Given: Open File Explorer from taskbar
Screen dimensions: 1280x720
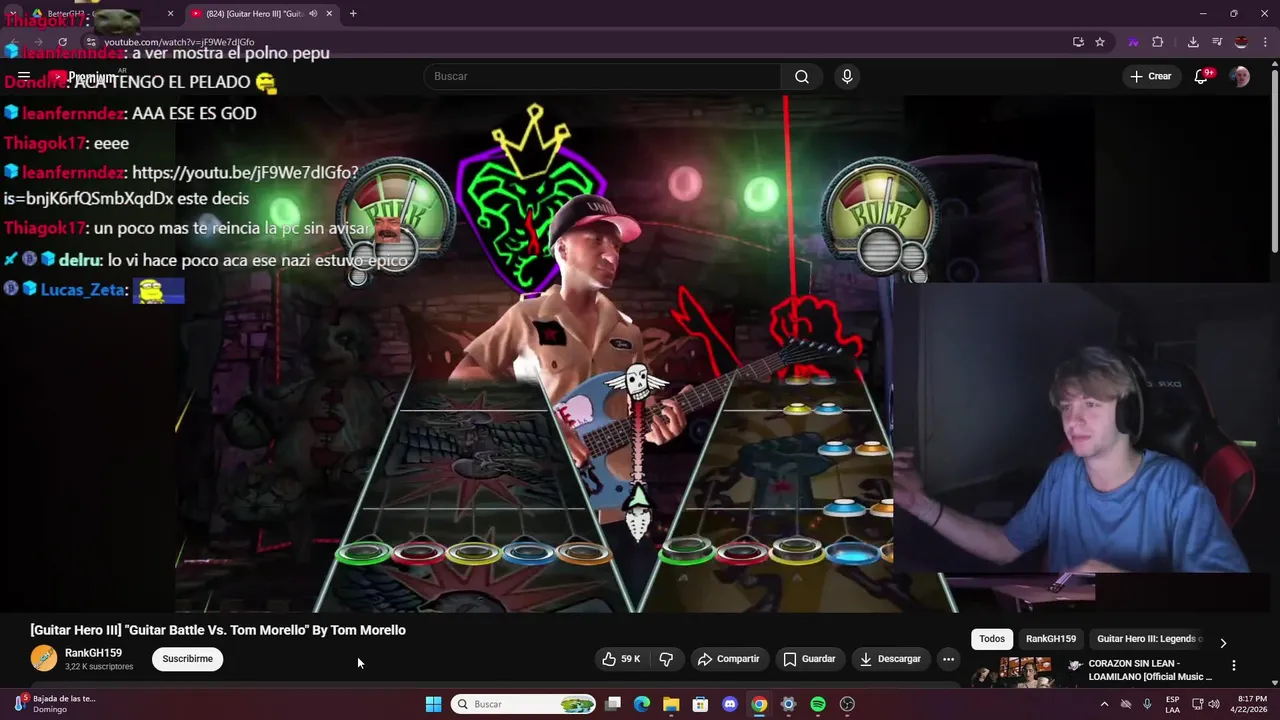Looking at the screenshot, I should click(x=671, y=704).
